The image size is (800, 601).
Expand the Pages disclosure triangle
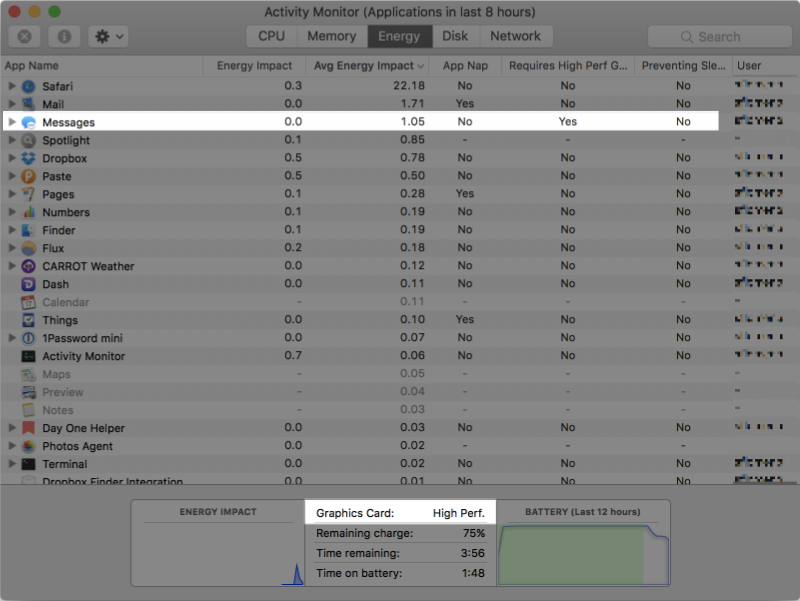(x=12, y=194)
